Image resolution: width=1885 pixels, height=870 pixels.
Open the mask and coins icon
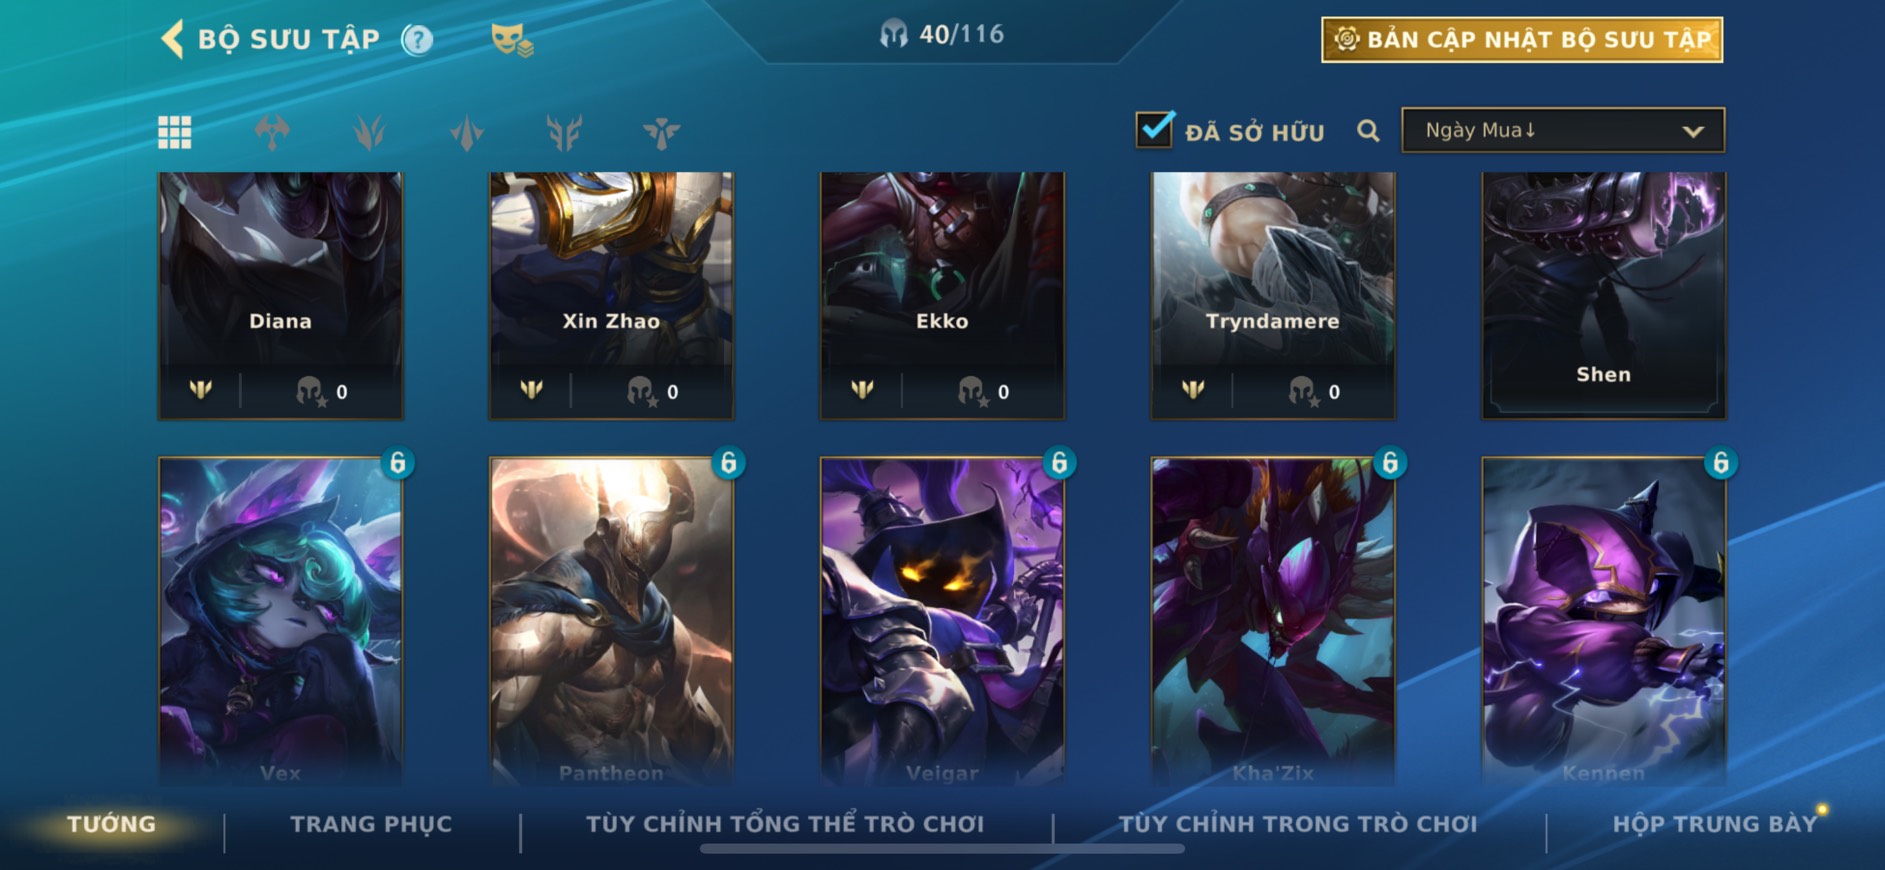[x=512, y=40]
